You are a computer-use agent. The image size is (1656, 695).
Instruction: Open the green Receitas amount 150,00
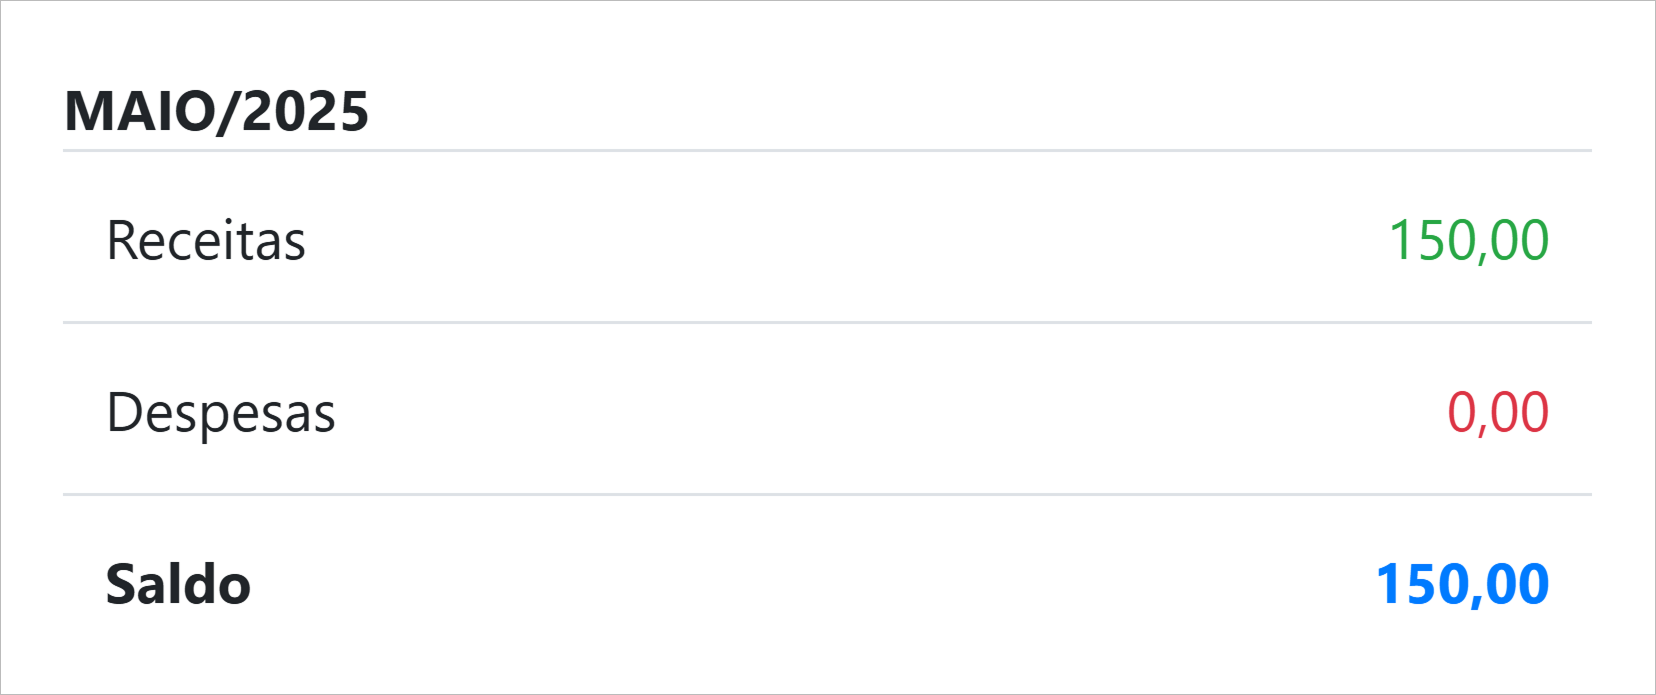point(1468,241)
